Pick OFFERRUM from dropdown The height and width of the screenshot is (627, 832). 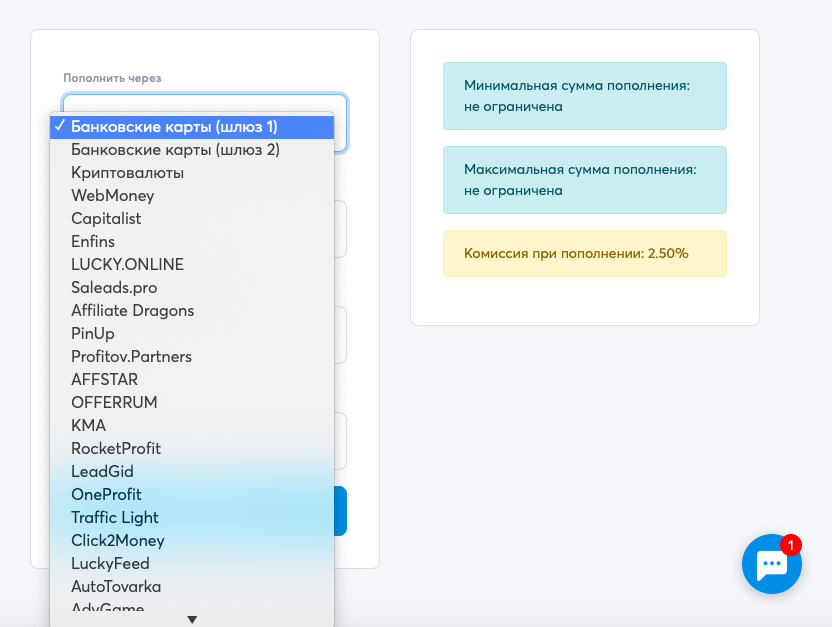point(192,403)
